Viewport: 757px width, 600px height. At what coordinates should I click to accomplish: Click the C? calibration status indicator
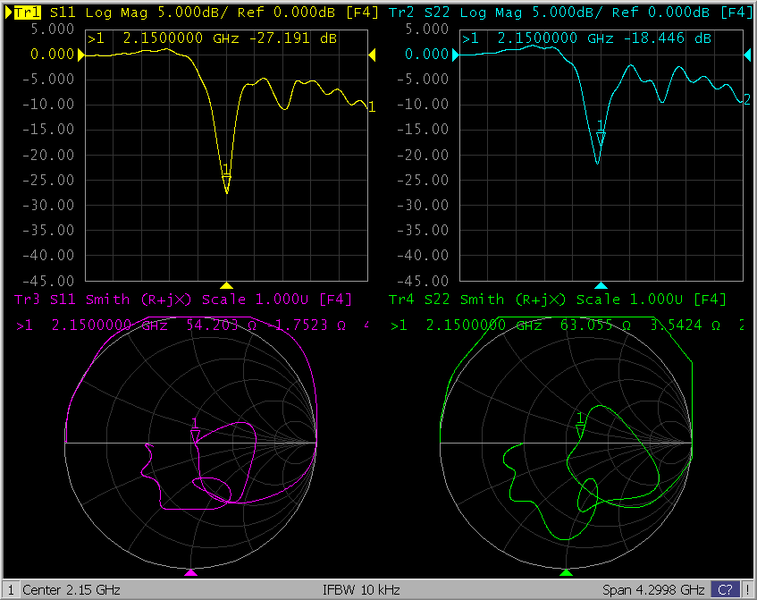coord(725,590)
